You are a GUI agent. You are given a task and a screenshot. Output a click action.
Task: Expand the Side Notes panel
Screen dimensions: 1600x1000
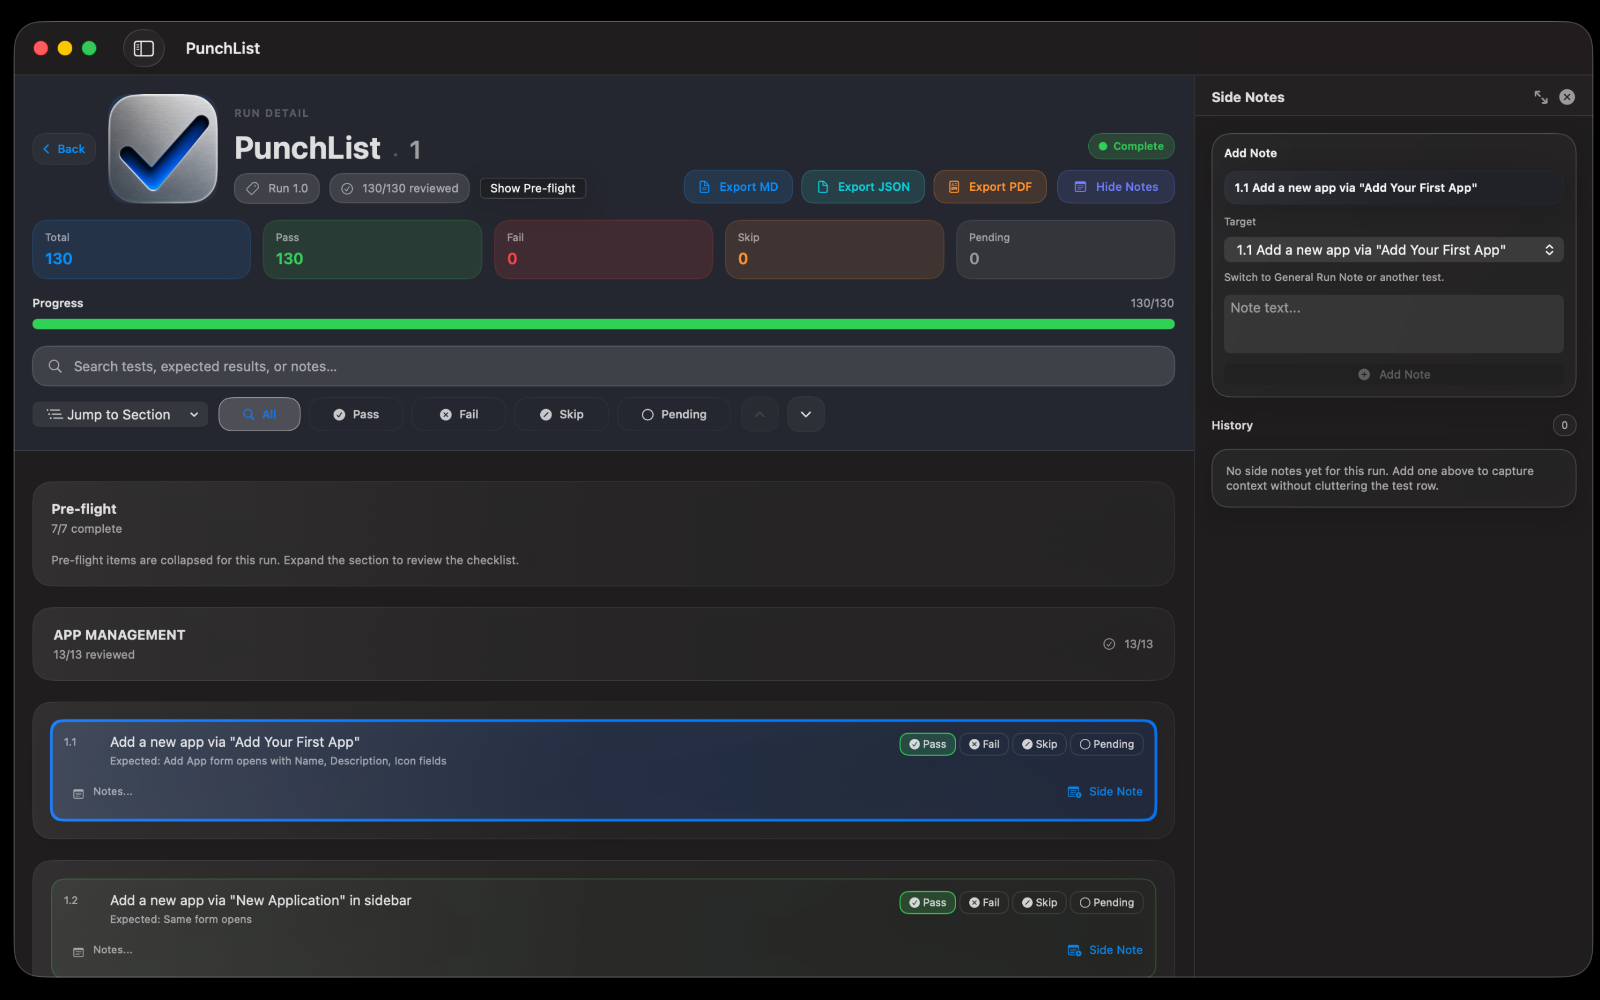[x=1541, y=97]
